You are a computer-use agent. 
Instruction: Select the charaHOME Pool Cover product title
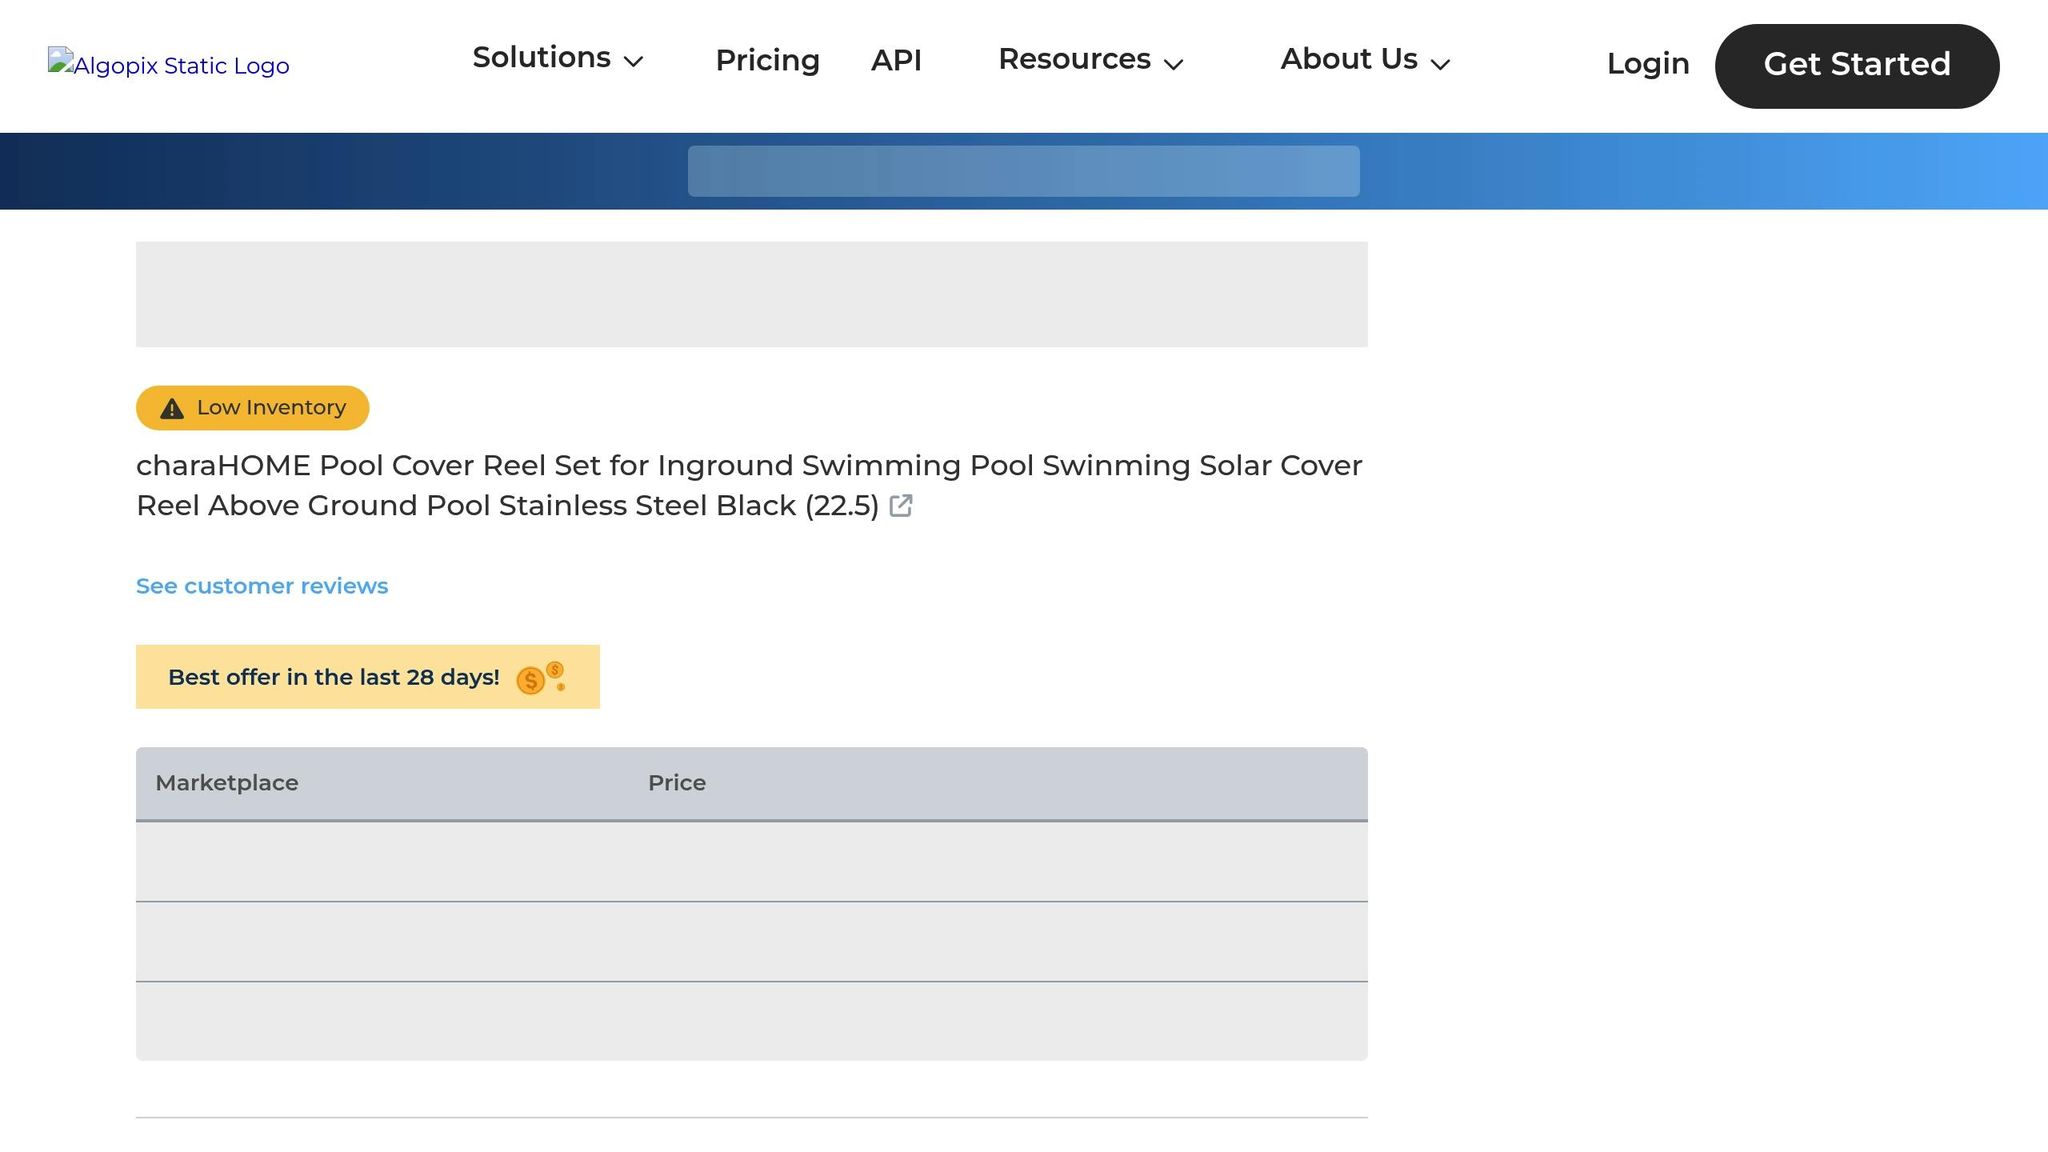pyautogui.click(x=750, y=485)
